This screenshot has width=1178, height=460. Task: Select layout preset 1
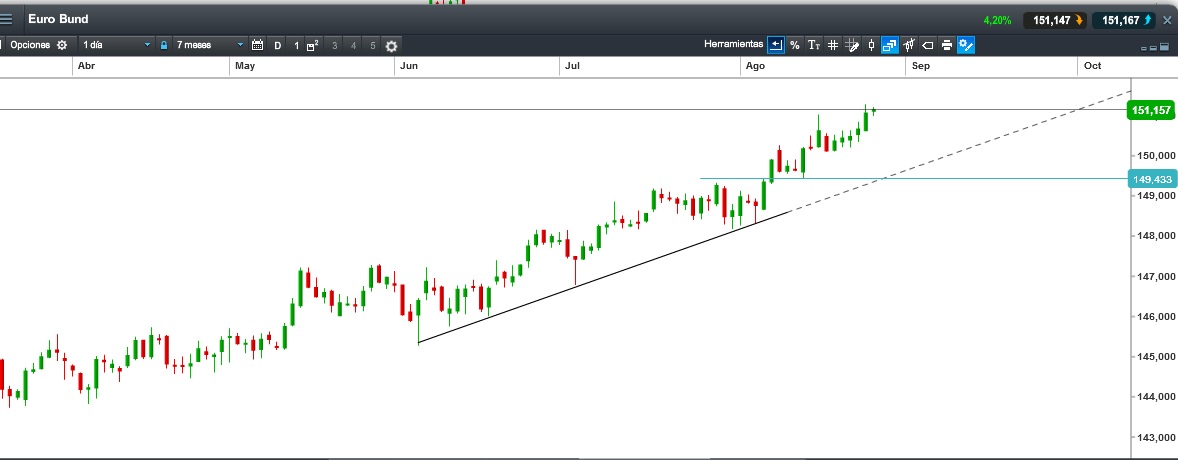tap(297, 46)
